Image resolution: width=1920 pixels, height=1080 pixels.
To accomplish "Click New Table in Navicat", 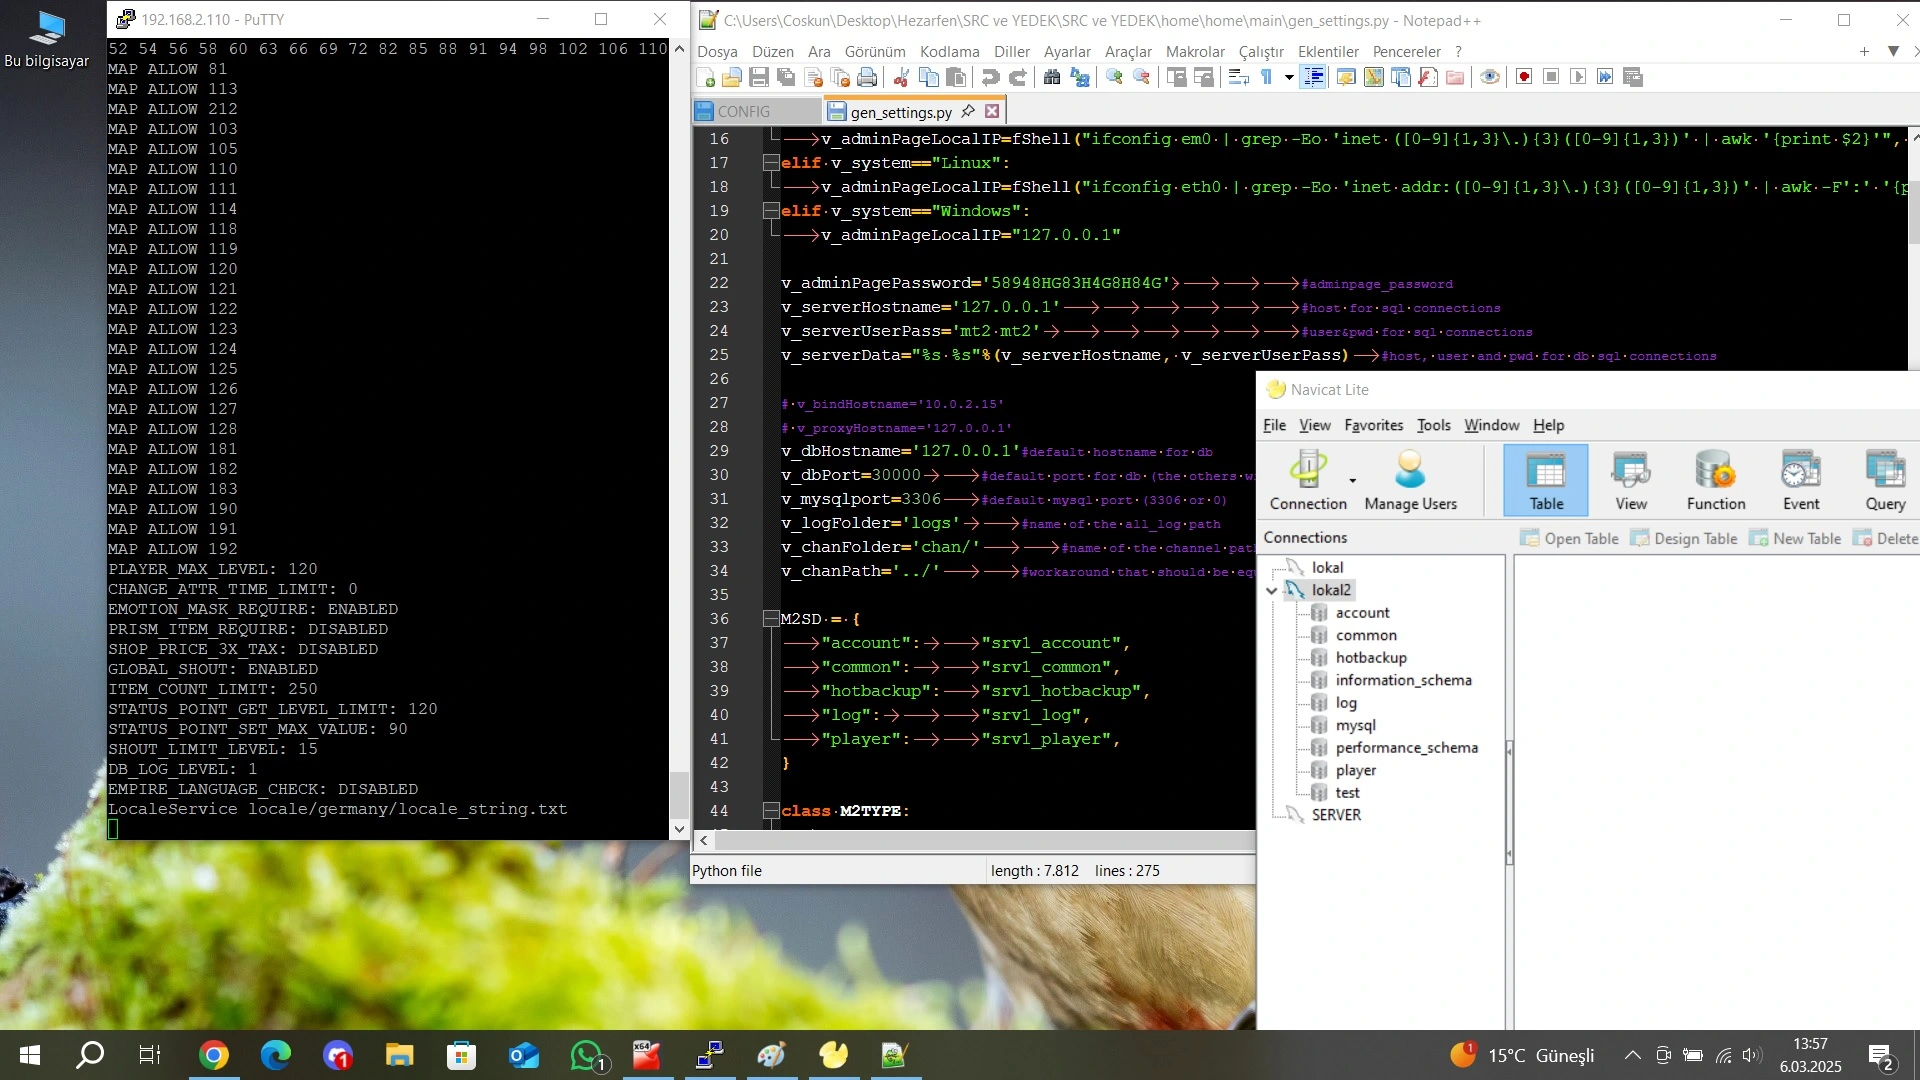I will pyautogui.click(x=1795, y=538).
